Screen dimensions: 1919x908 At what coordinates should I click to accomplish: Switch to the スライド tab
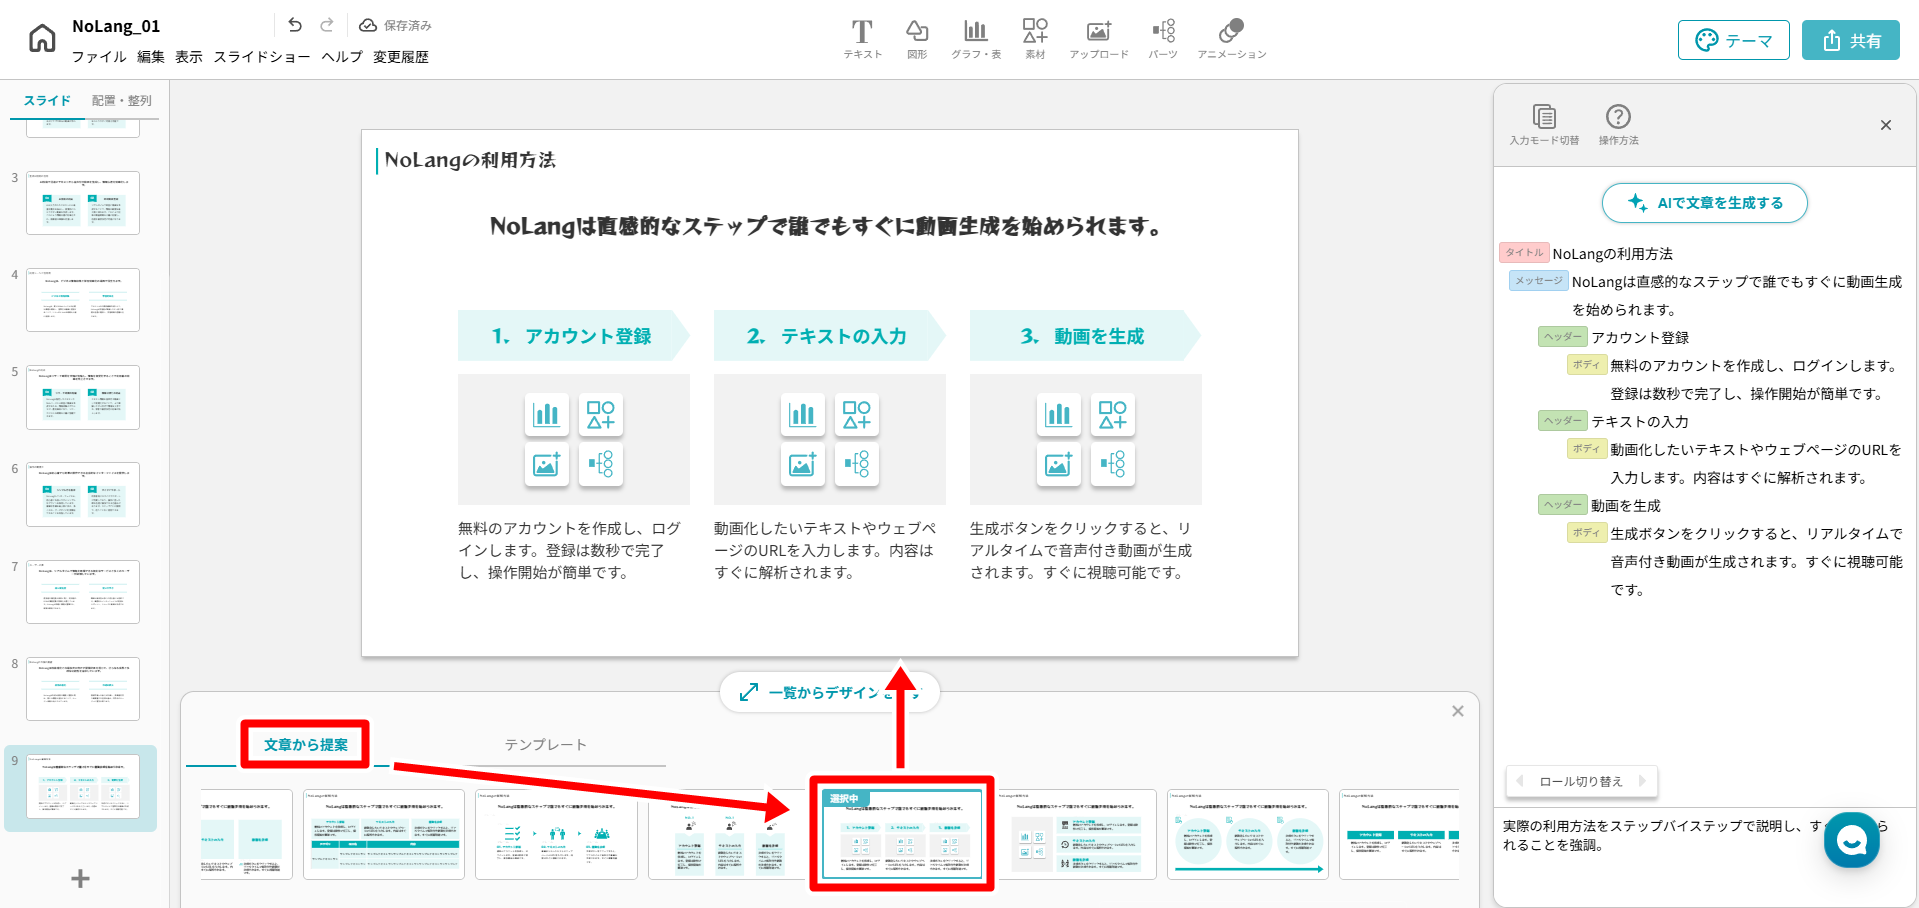pos(47,101)
